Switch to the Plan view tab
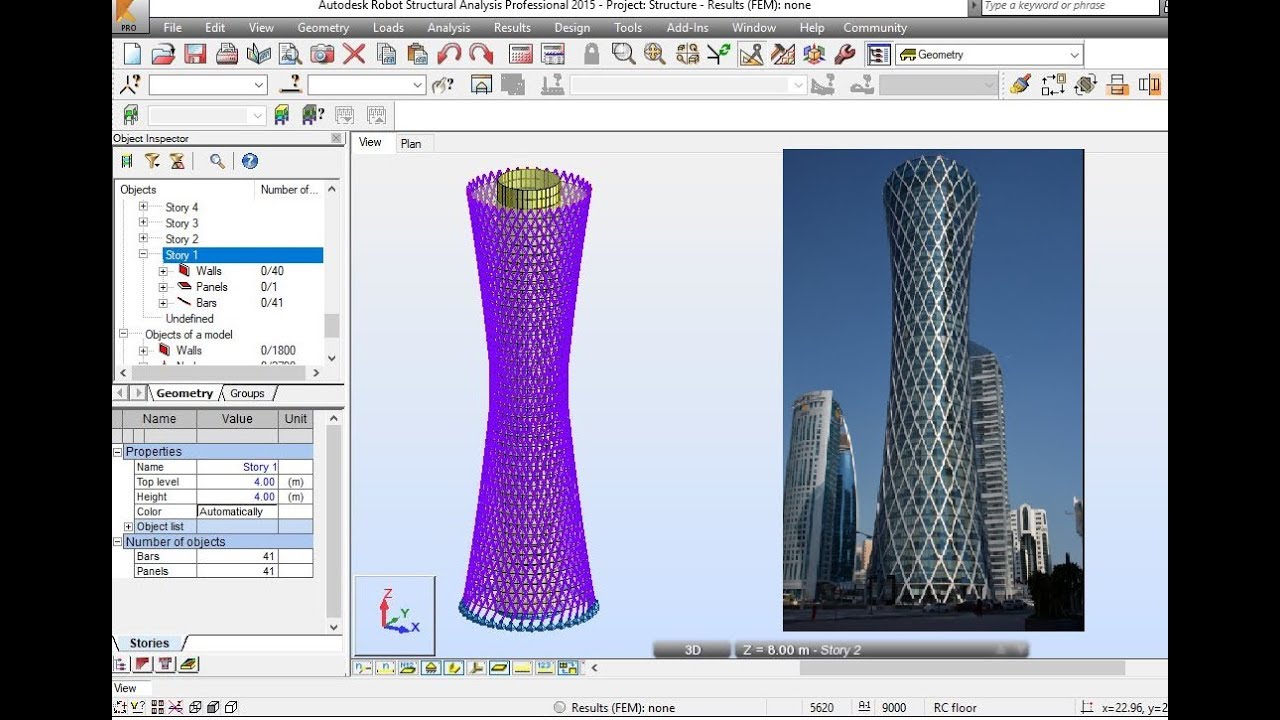1280x720 pixels. coord(411,144)
